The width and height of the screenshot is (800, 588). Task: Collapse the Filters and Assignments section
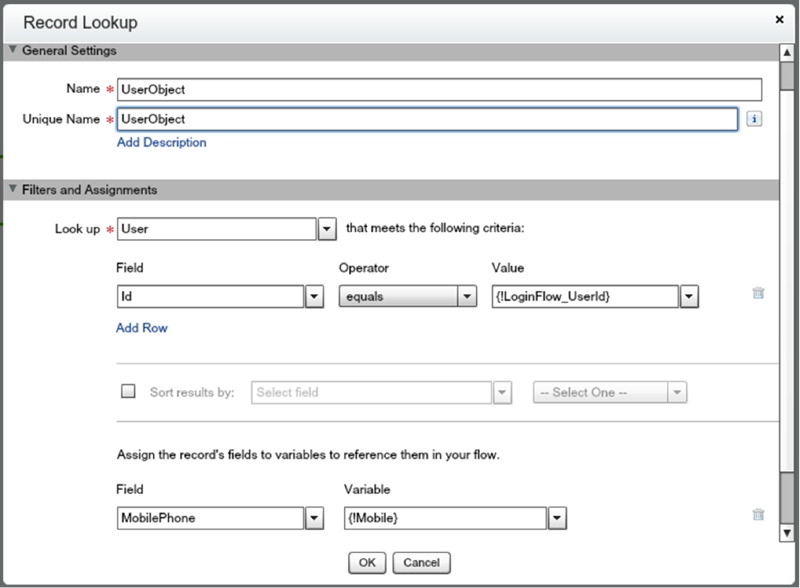click(x=12, y=189)
